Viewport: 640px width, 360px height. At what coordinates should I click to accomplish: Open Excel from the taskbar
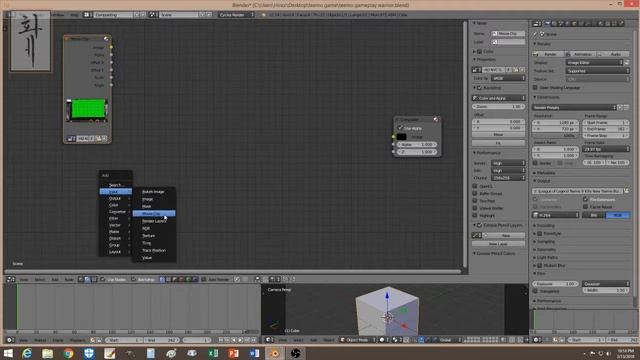point(213,353)
